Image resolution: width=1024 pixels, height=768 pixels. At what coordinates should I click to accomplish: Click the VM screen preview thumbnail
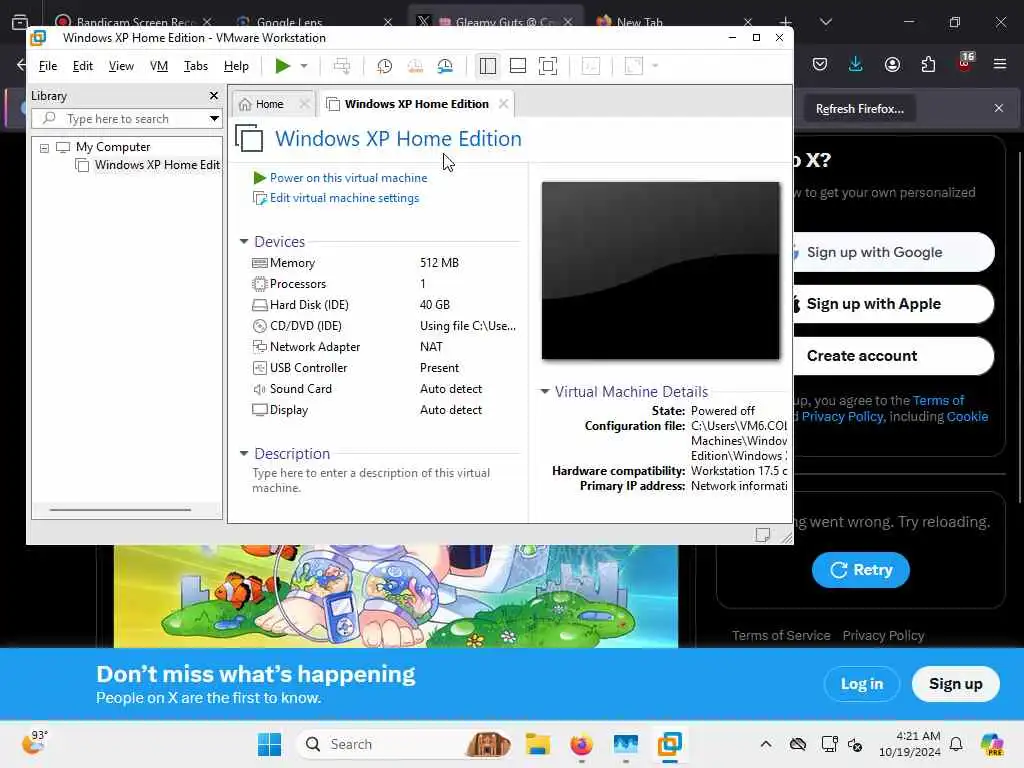(x=660, y=270)
